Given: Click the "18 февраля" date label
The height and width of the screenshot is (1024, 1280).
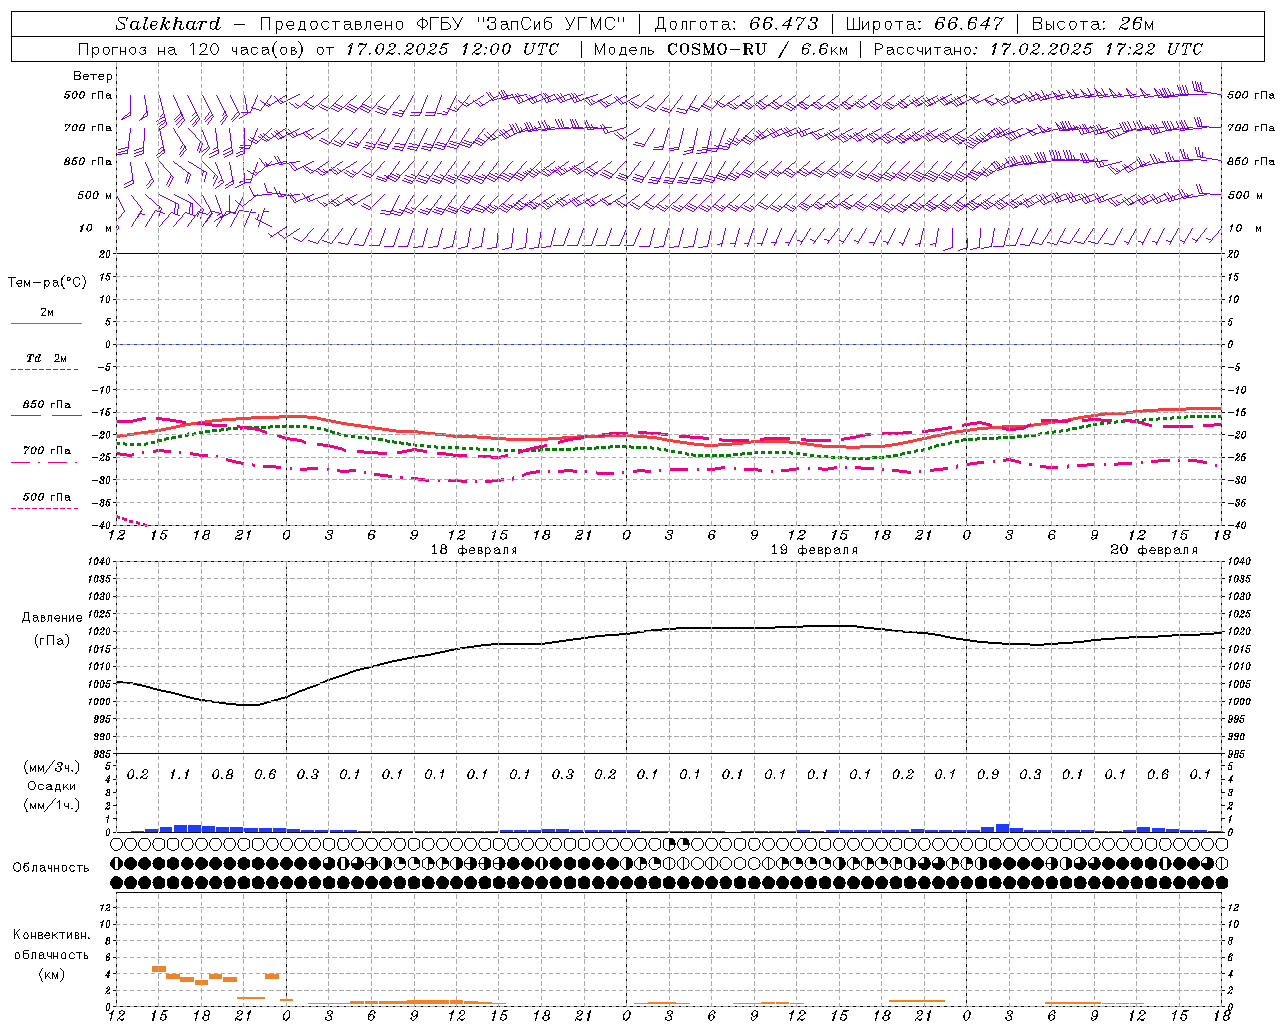Looking at the screenshot, I should point(474,550).
